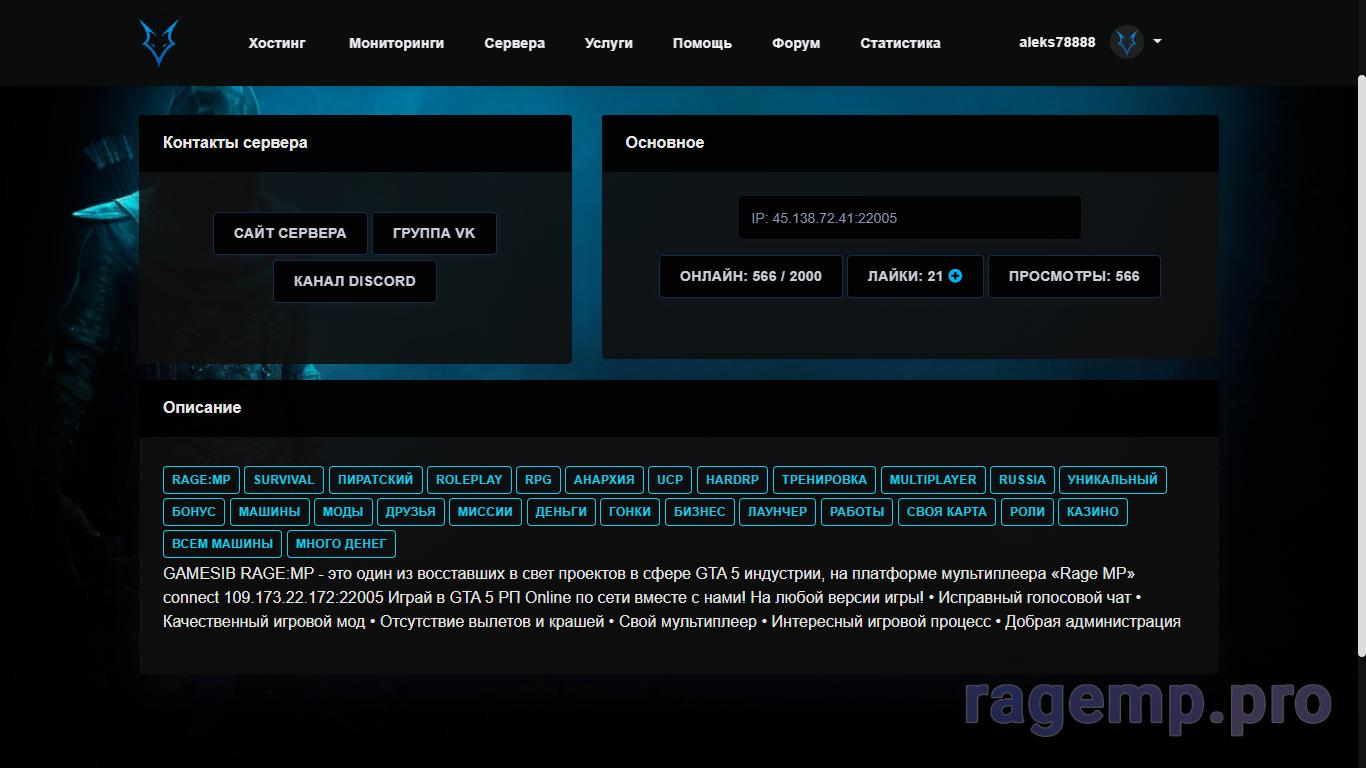Click the Основное heading

pos(665,143)
